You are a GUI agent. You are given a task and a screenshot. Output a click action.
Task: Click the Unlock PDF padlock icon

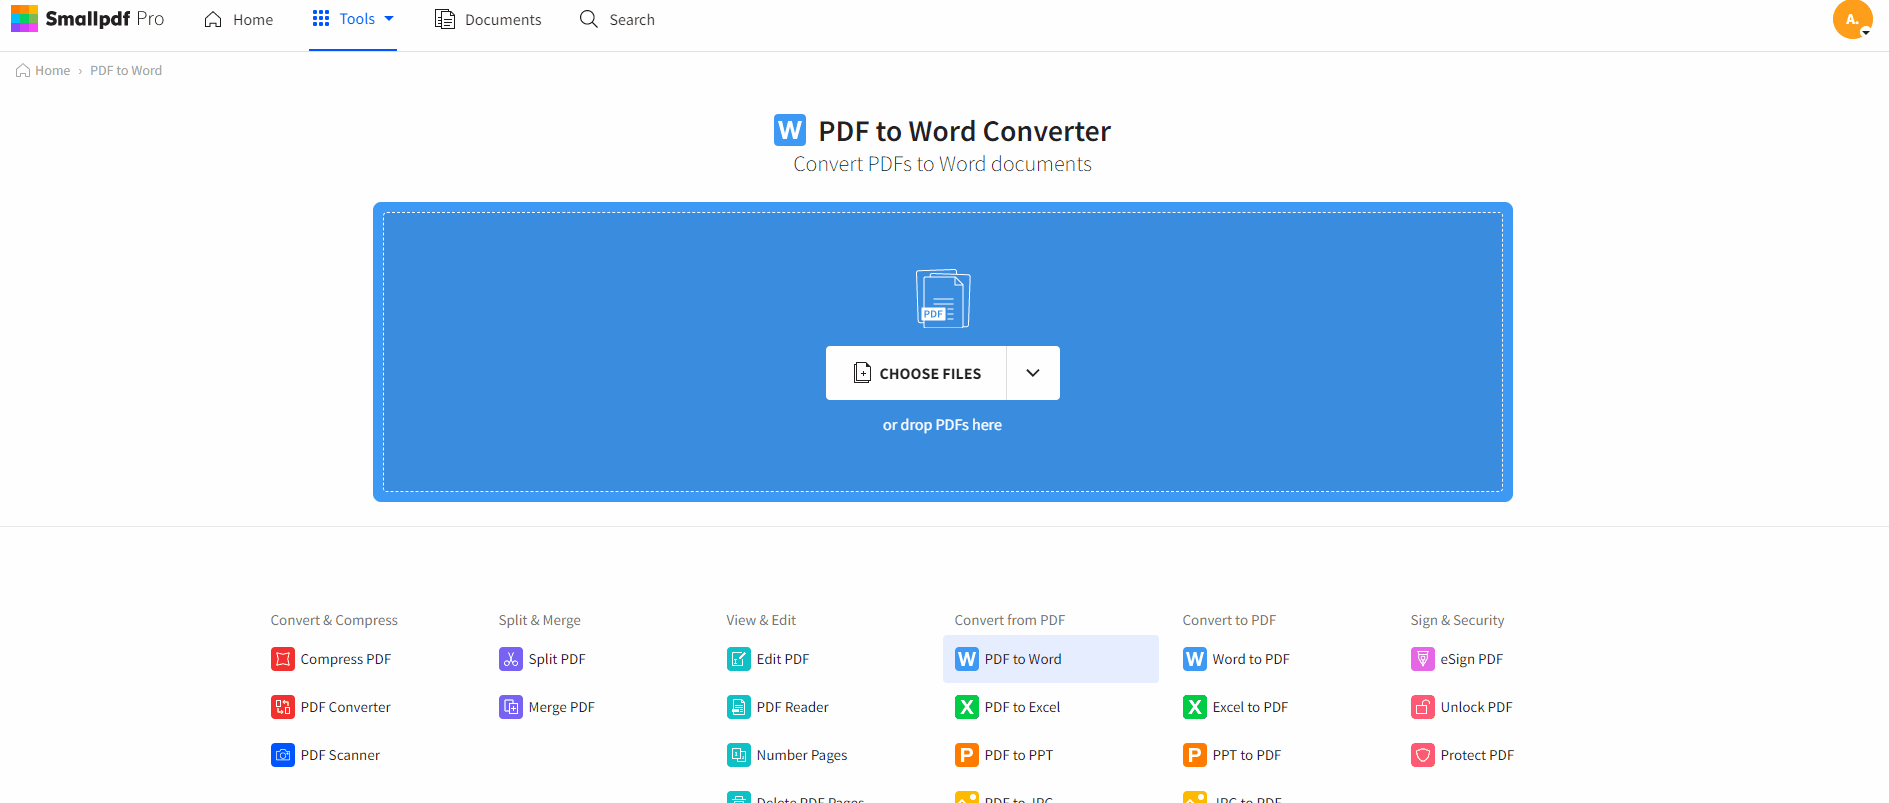coord(1423,707)
